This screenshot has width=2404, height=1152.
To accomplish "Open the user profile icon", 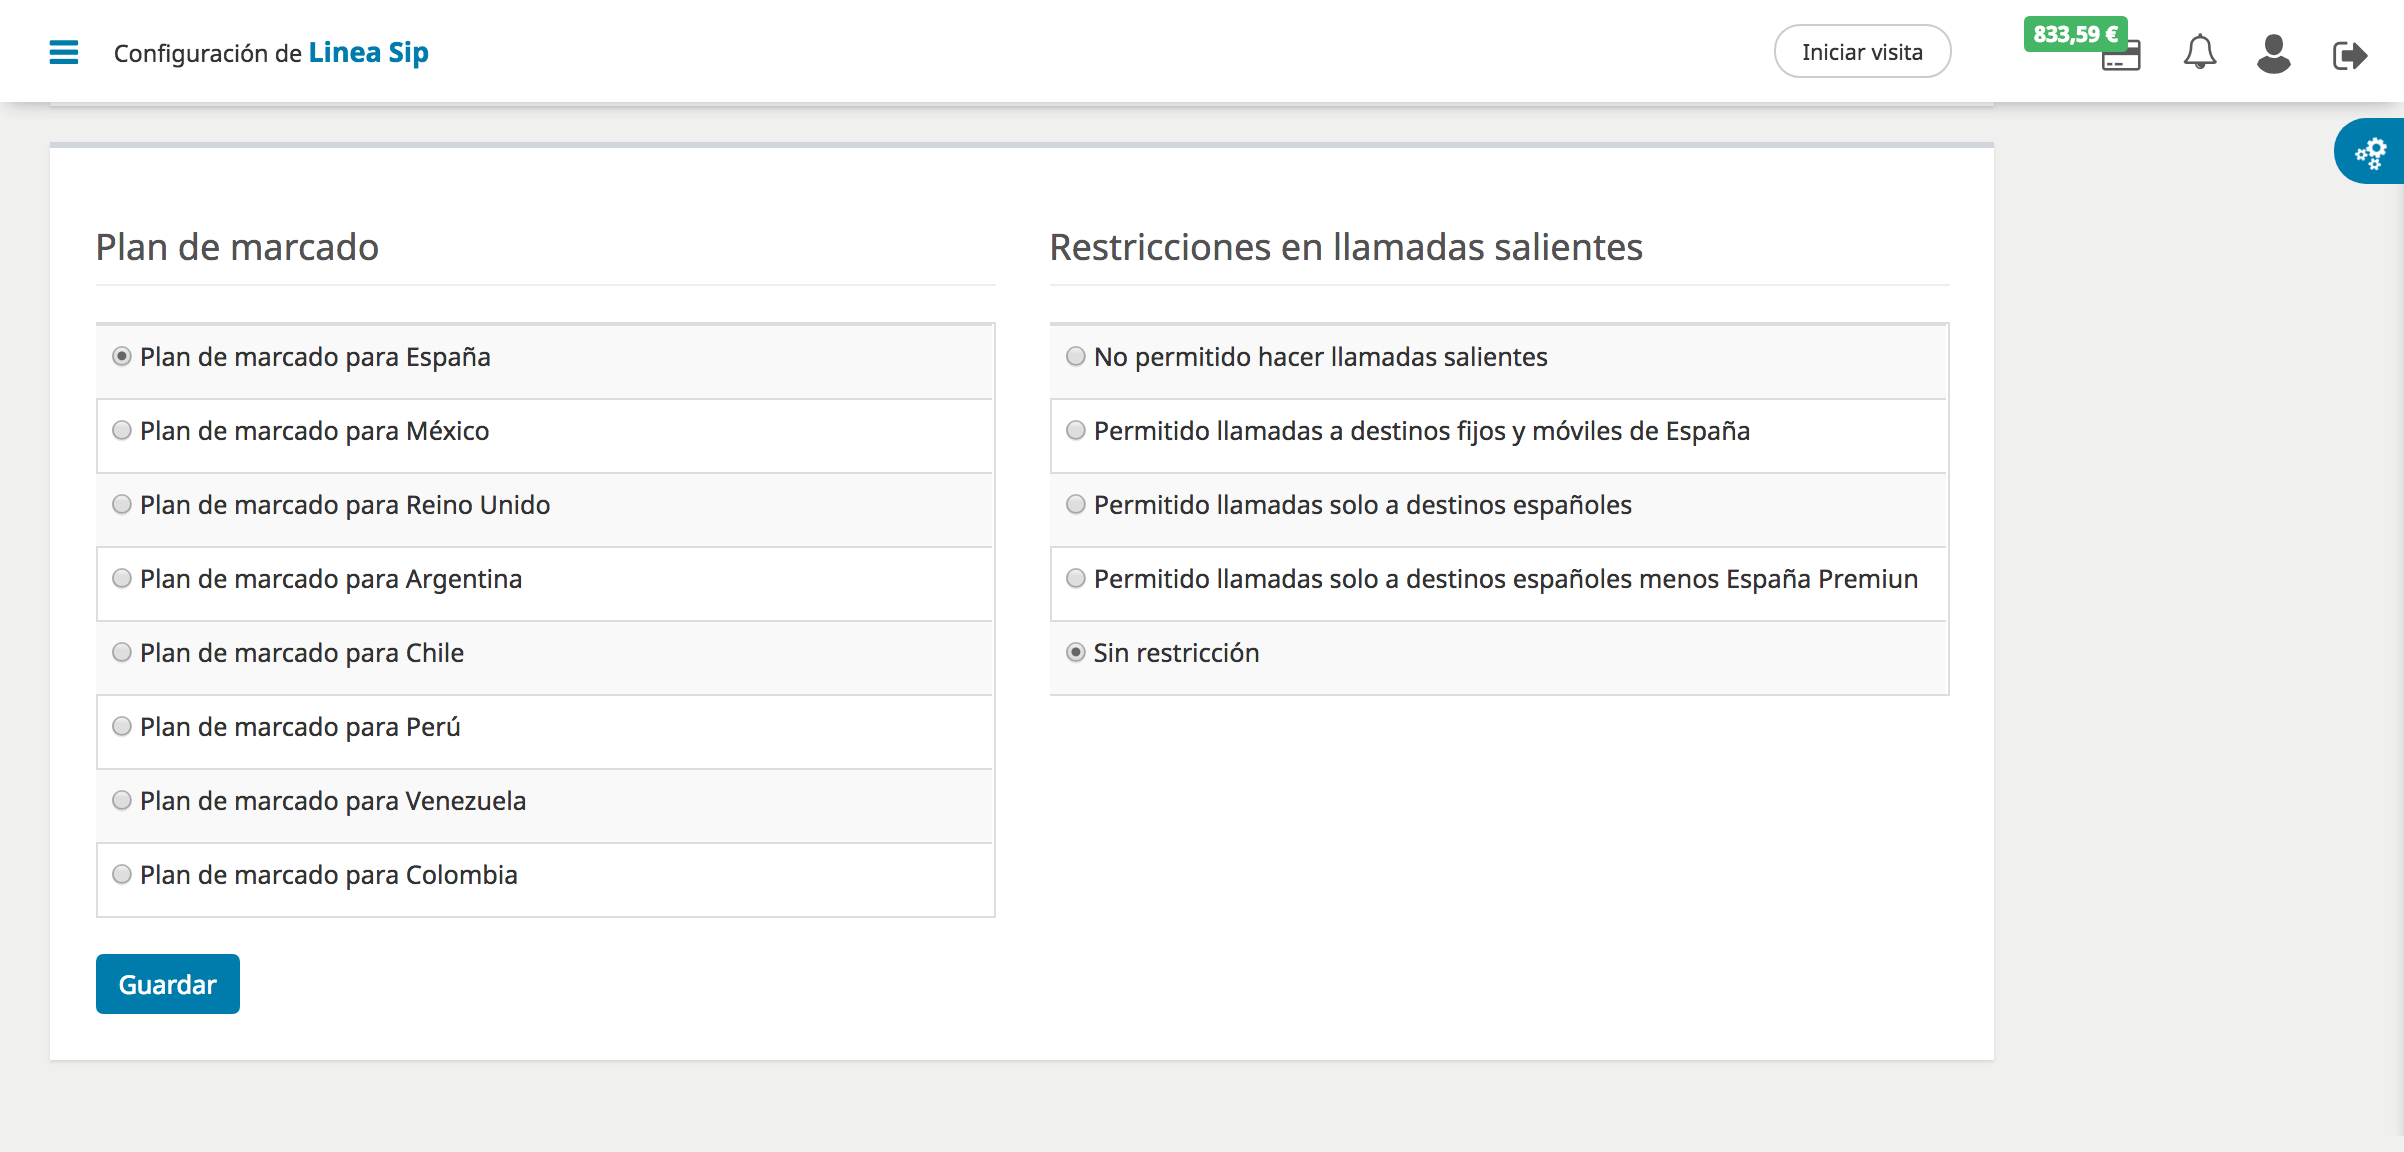I will [2273, 53].
